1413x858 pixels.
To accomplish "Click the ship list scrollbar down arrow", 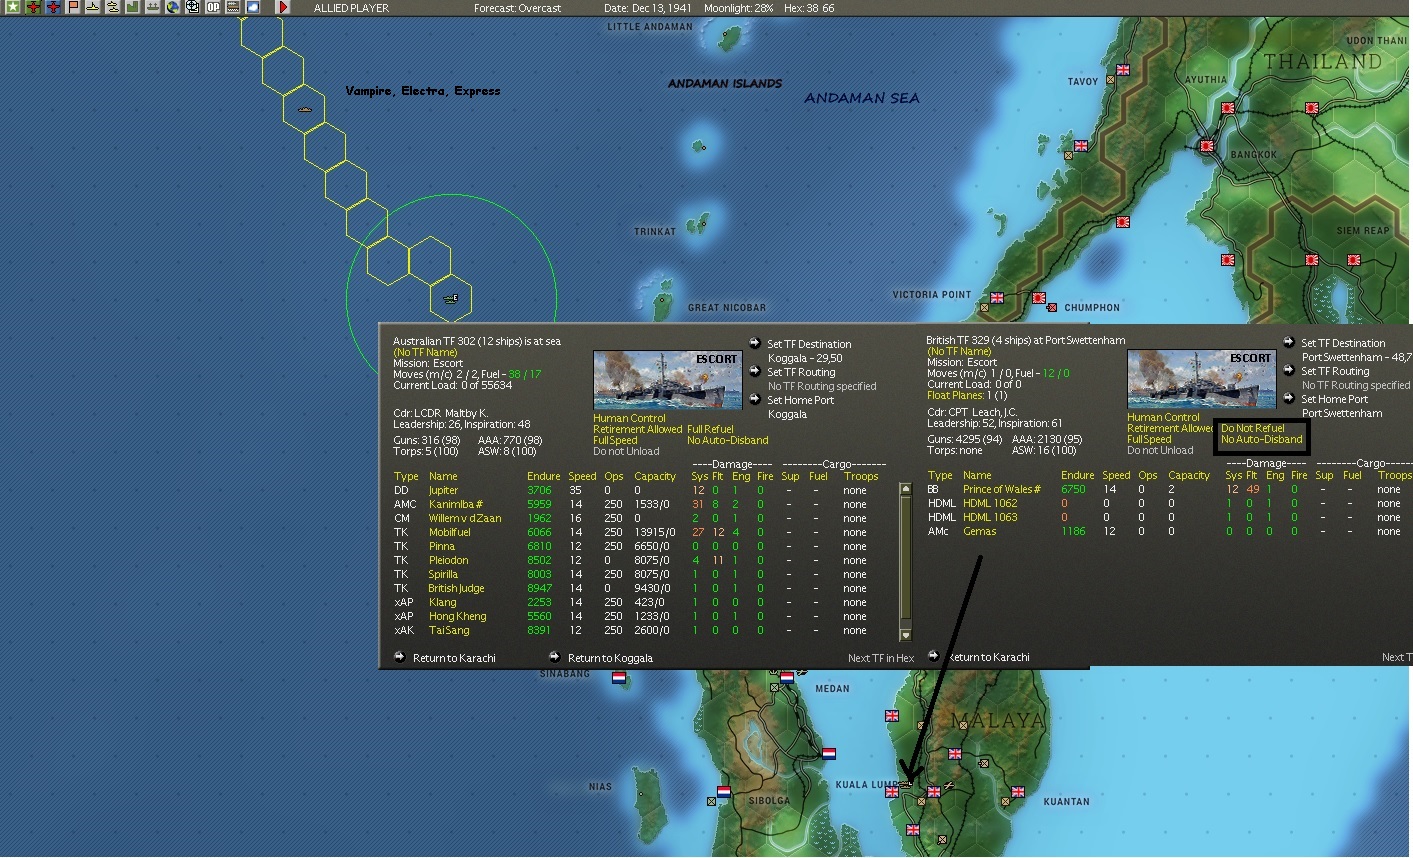I will click(x=906, y=635).
